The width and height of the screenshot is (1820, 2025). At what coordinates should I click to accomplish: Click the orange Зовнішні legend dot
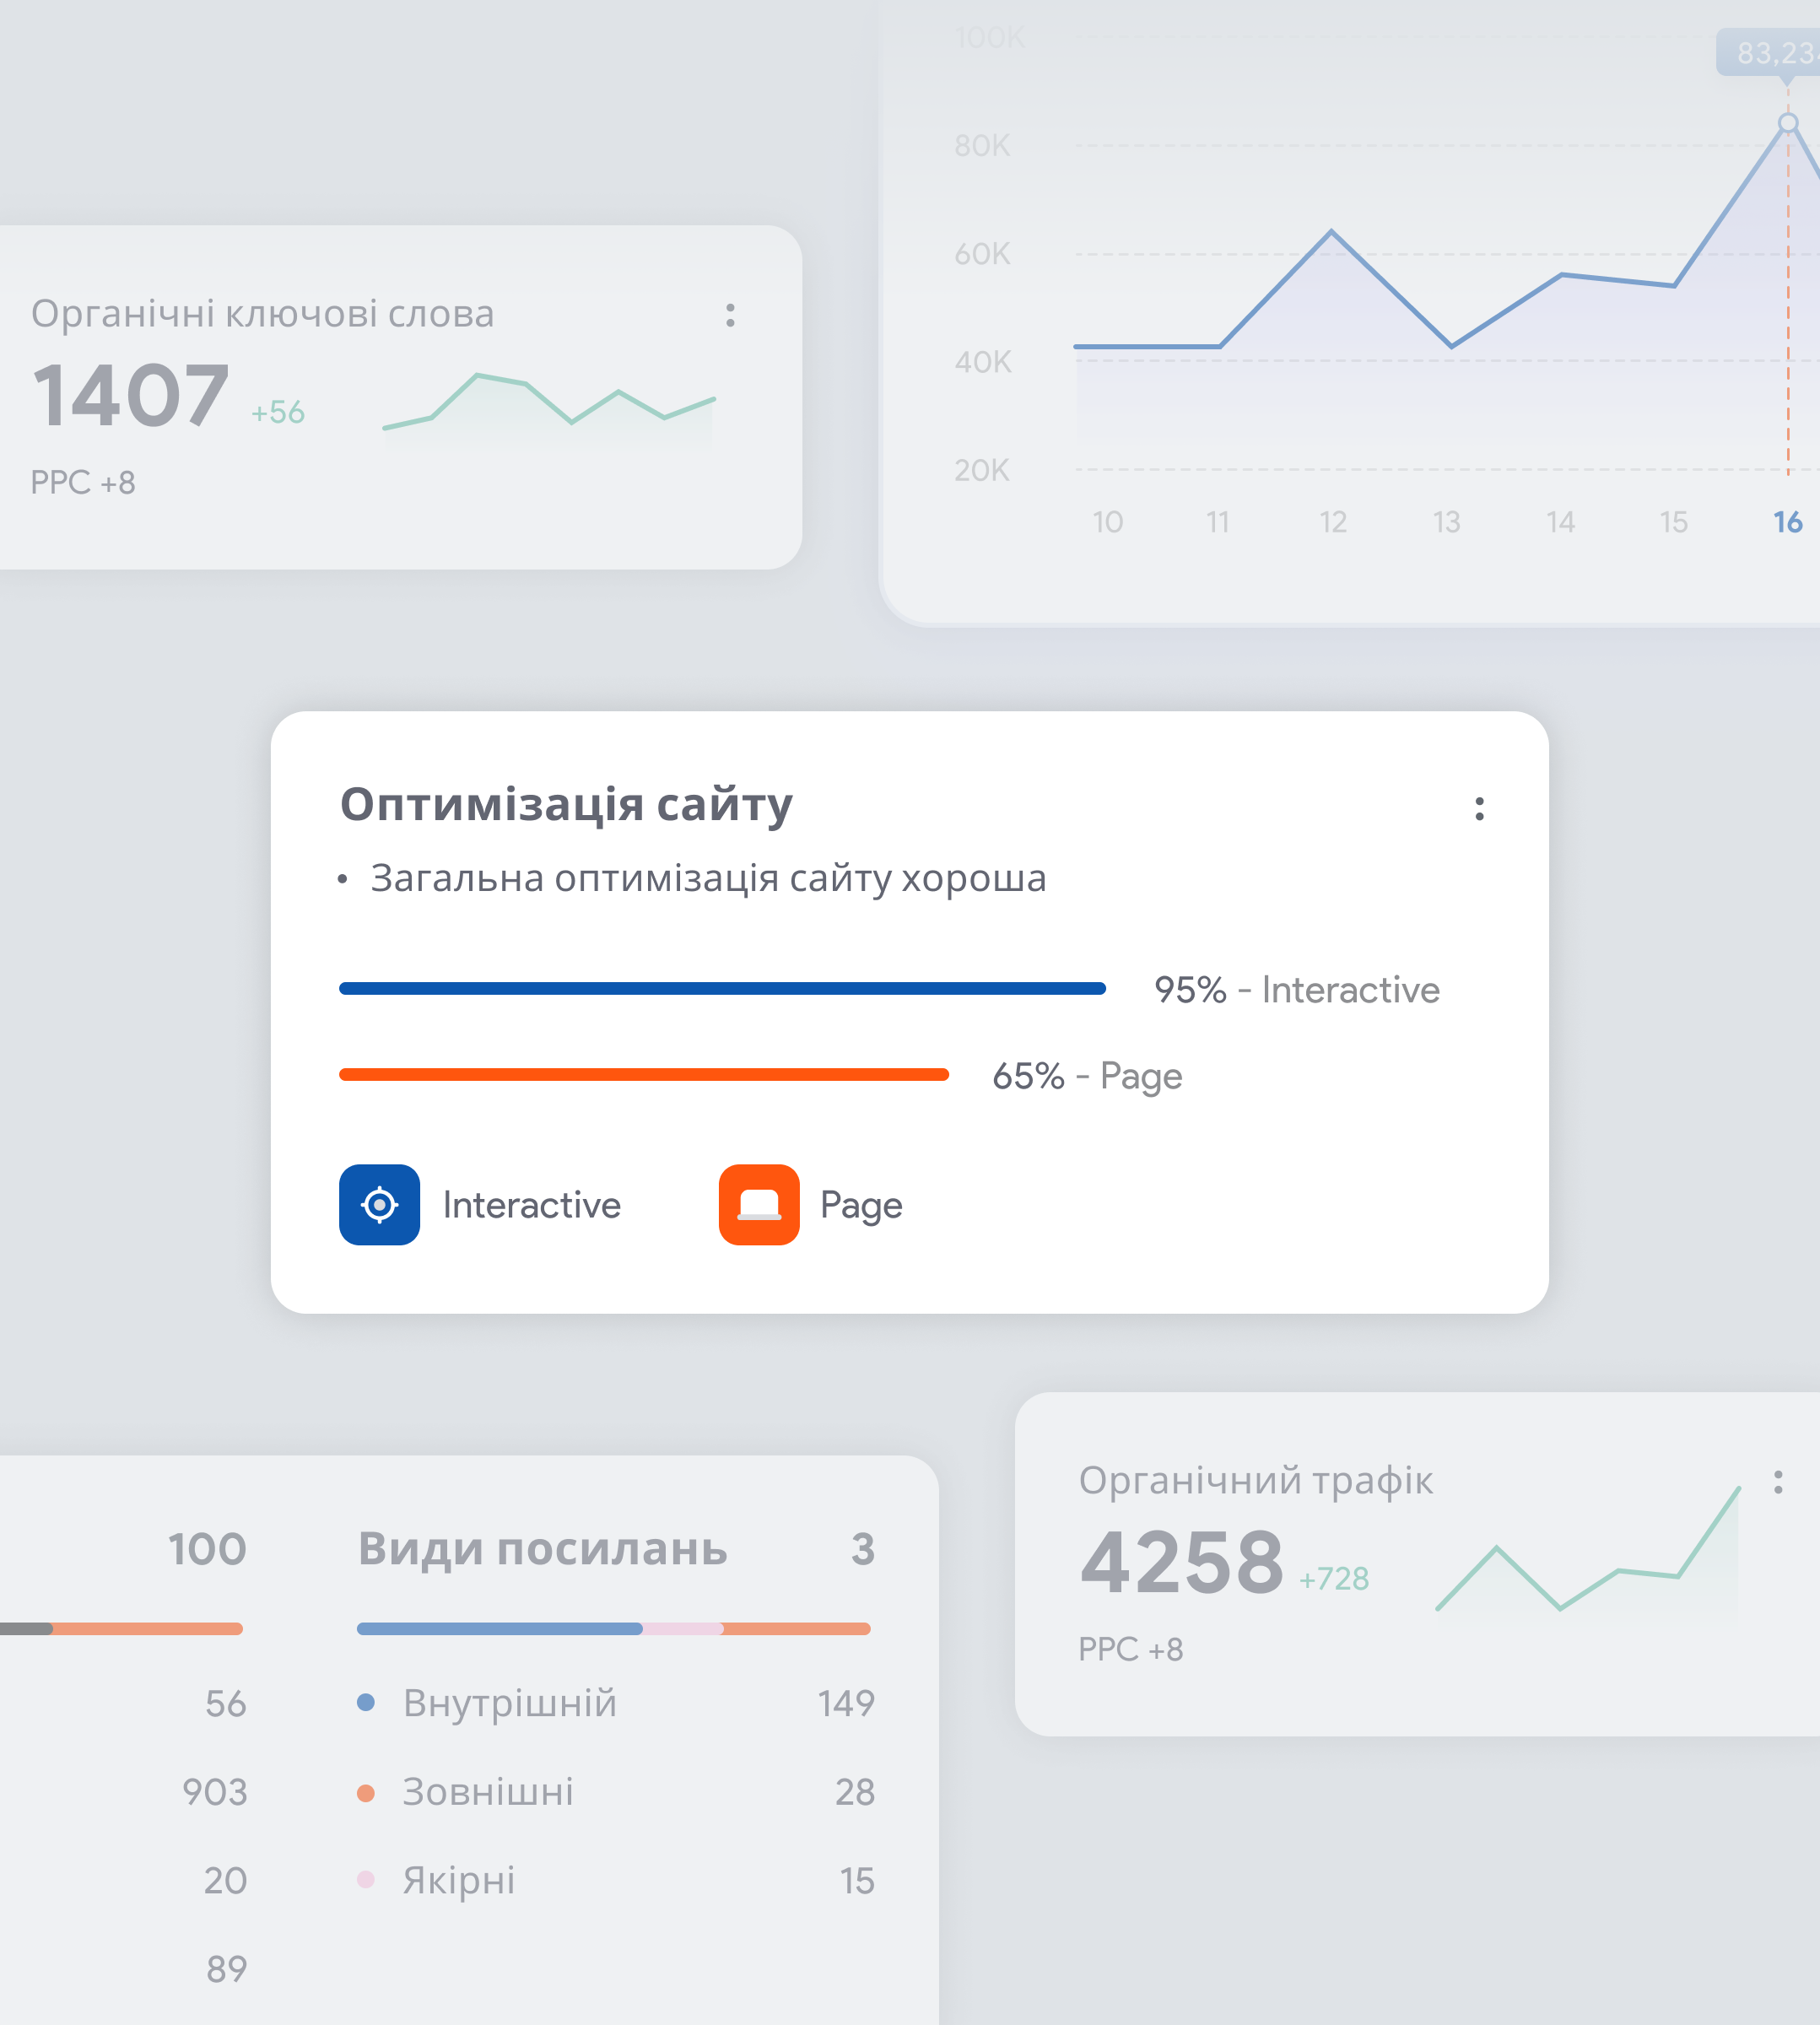click(x=366, y=1792)
